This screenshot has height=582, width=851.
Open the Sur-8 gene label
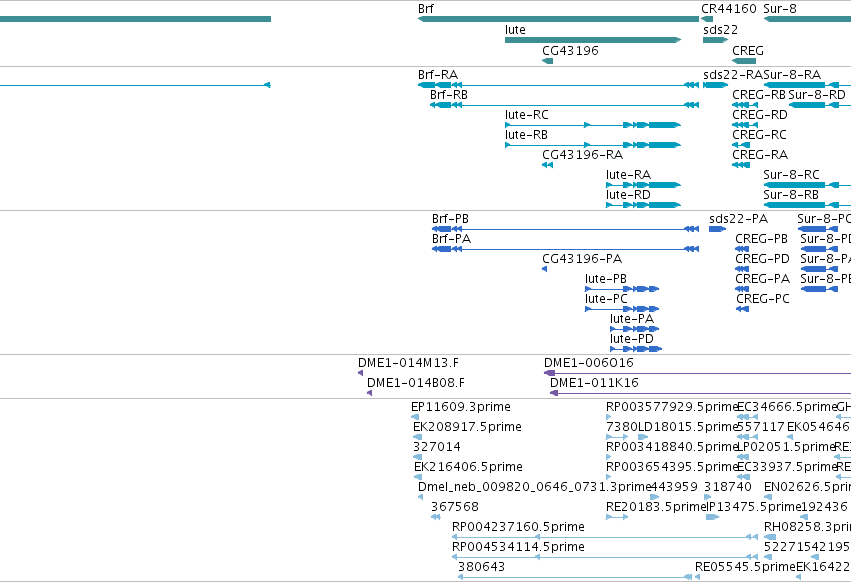pyautogui.click(x=780, y=9)
